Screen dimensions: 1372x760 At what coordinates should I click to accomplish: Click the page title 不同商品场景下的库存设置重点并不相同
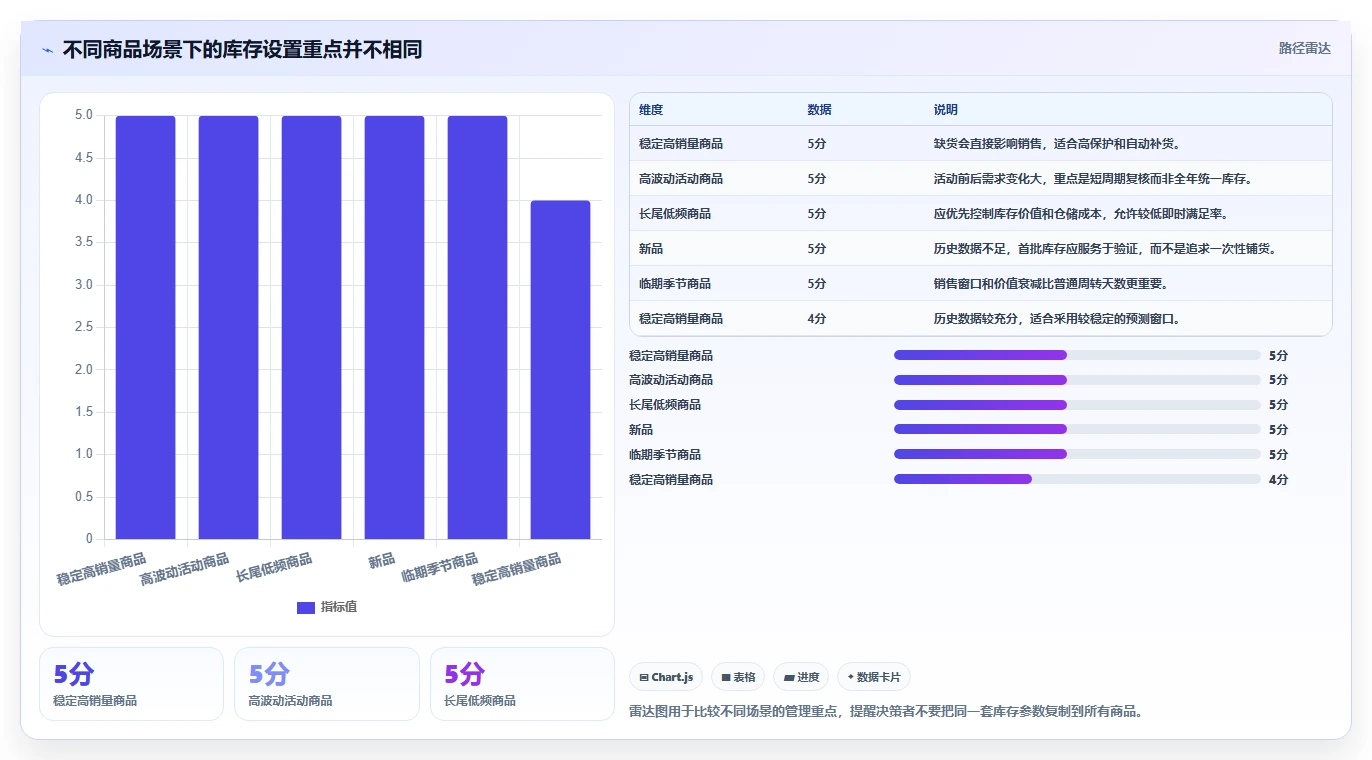pos(242,49)
